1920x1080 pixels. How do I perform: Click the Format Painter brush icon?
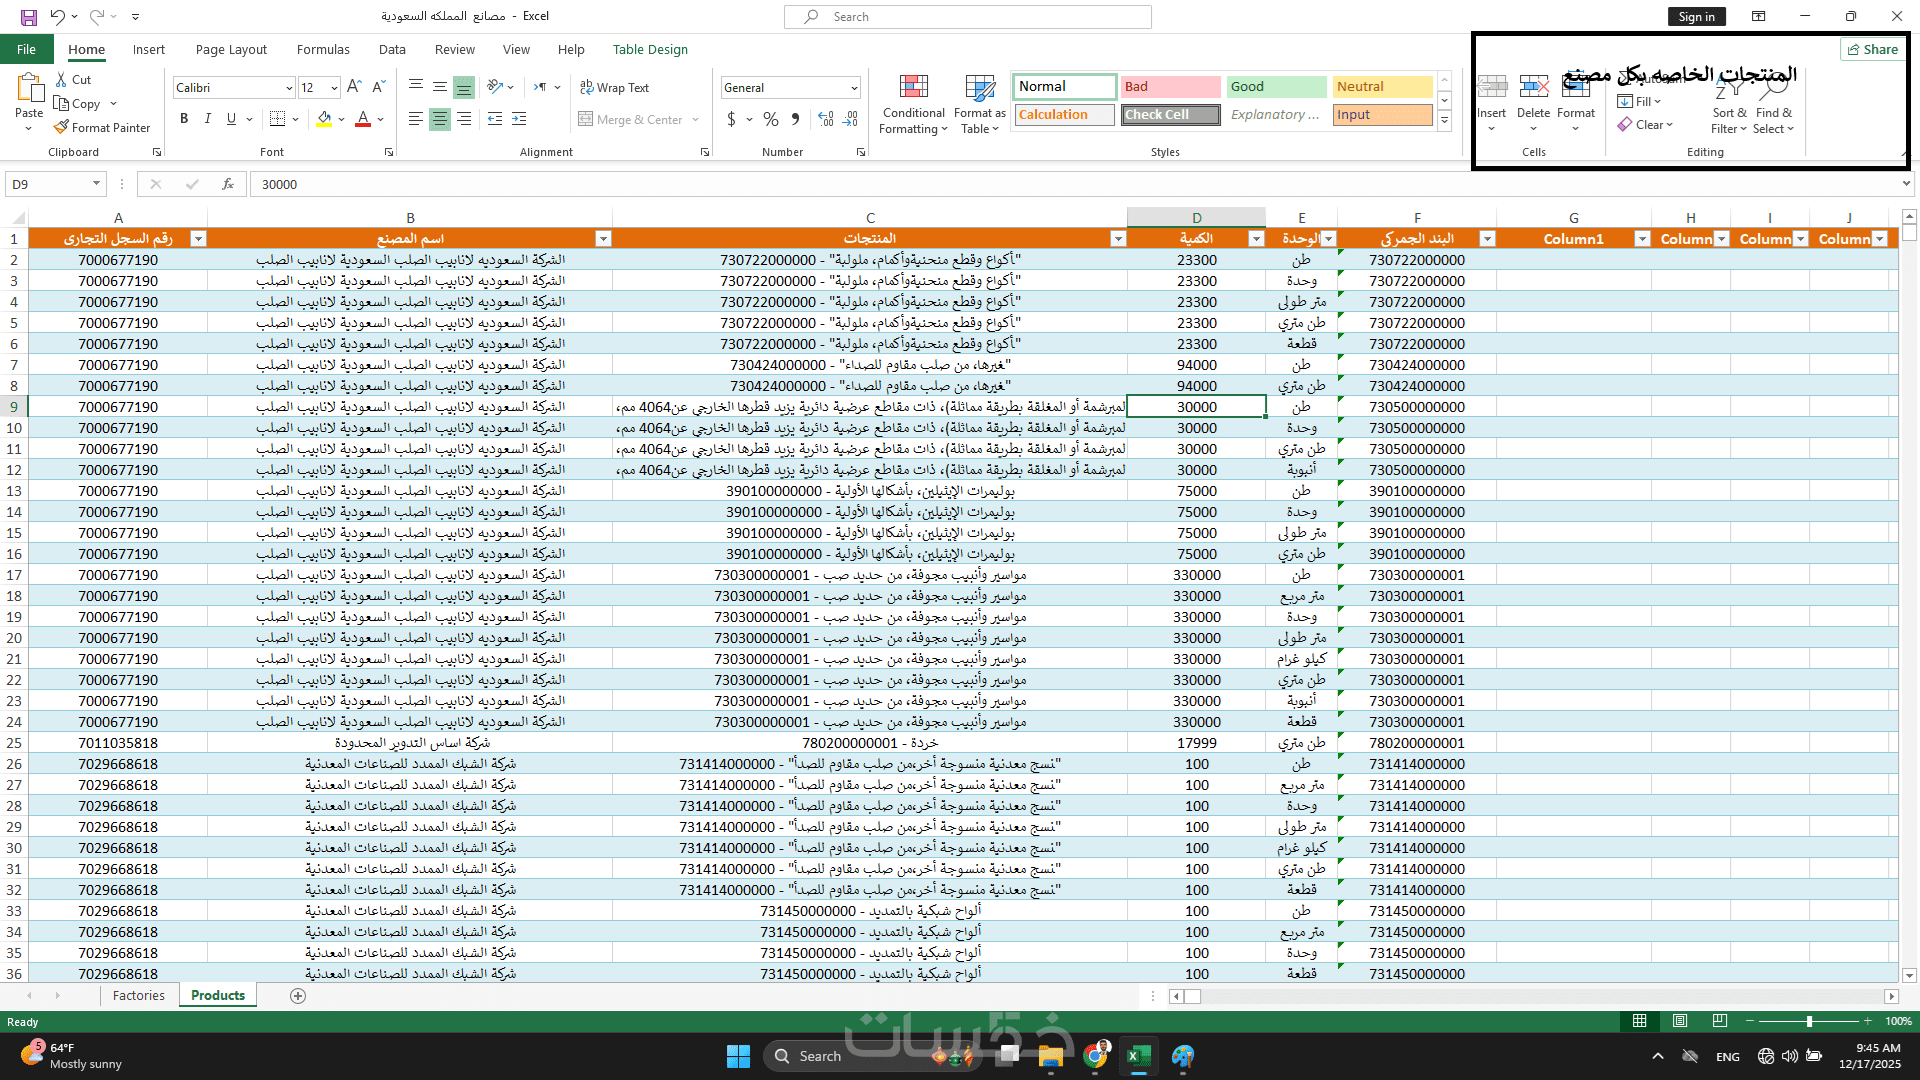pos(62,128)
